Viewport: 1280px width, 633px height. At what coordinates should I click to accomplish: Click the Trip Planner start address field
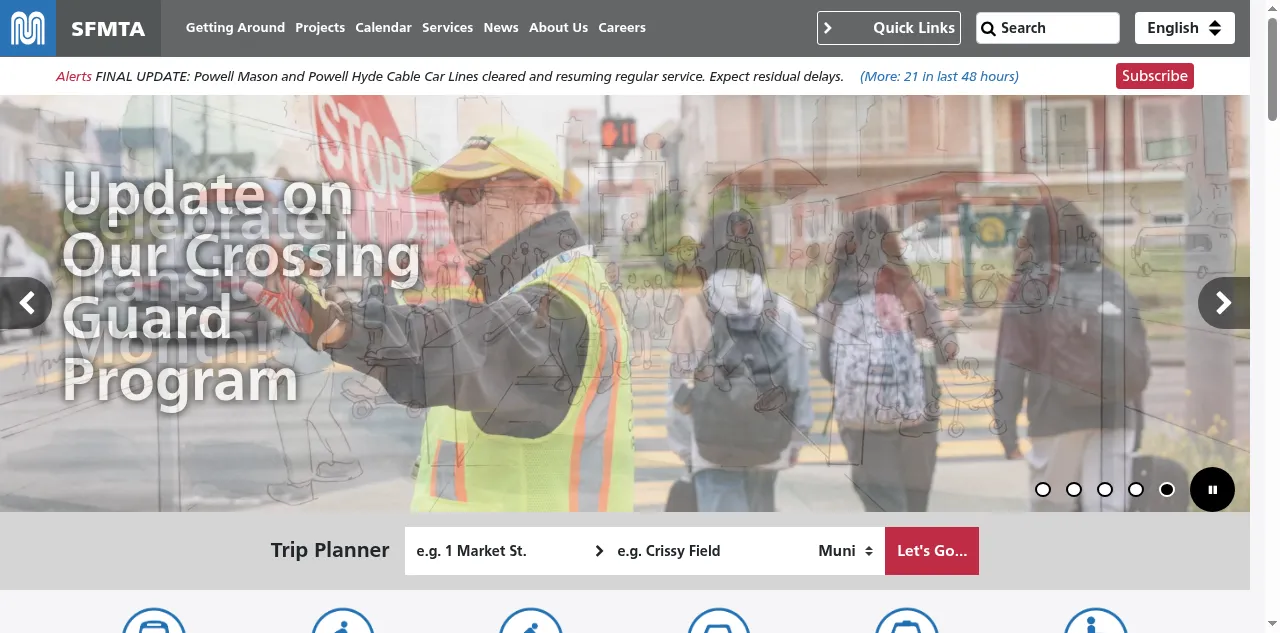click(497, 551)
